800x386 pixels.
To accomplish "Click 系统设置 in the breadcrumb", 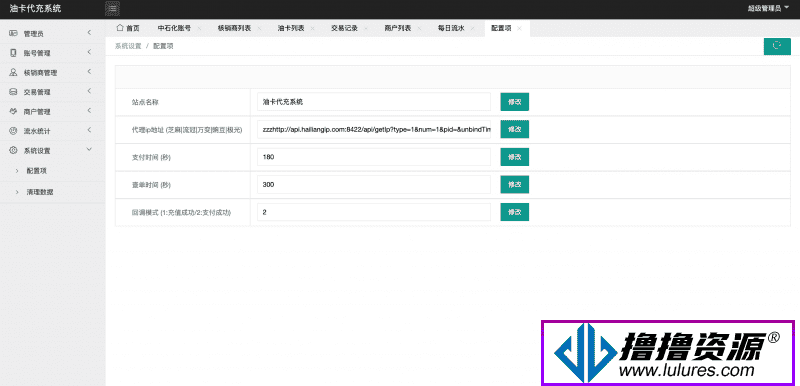I will pyautogui.click(x=128, y=46).
